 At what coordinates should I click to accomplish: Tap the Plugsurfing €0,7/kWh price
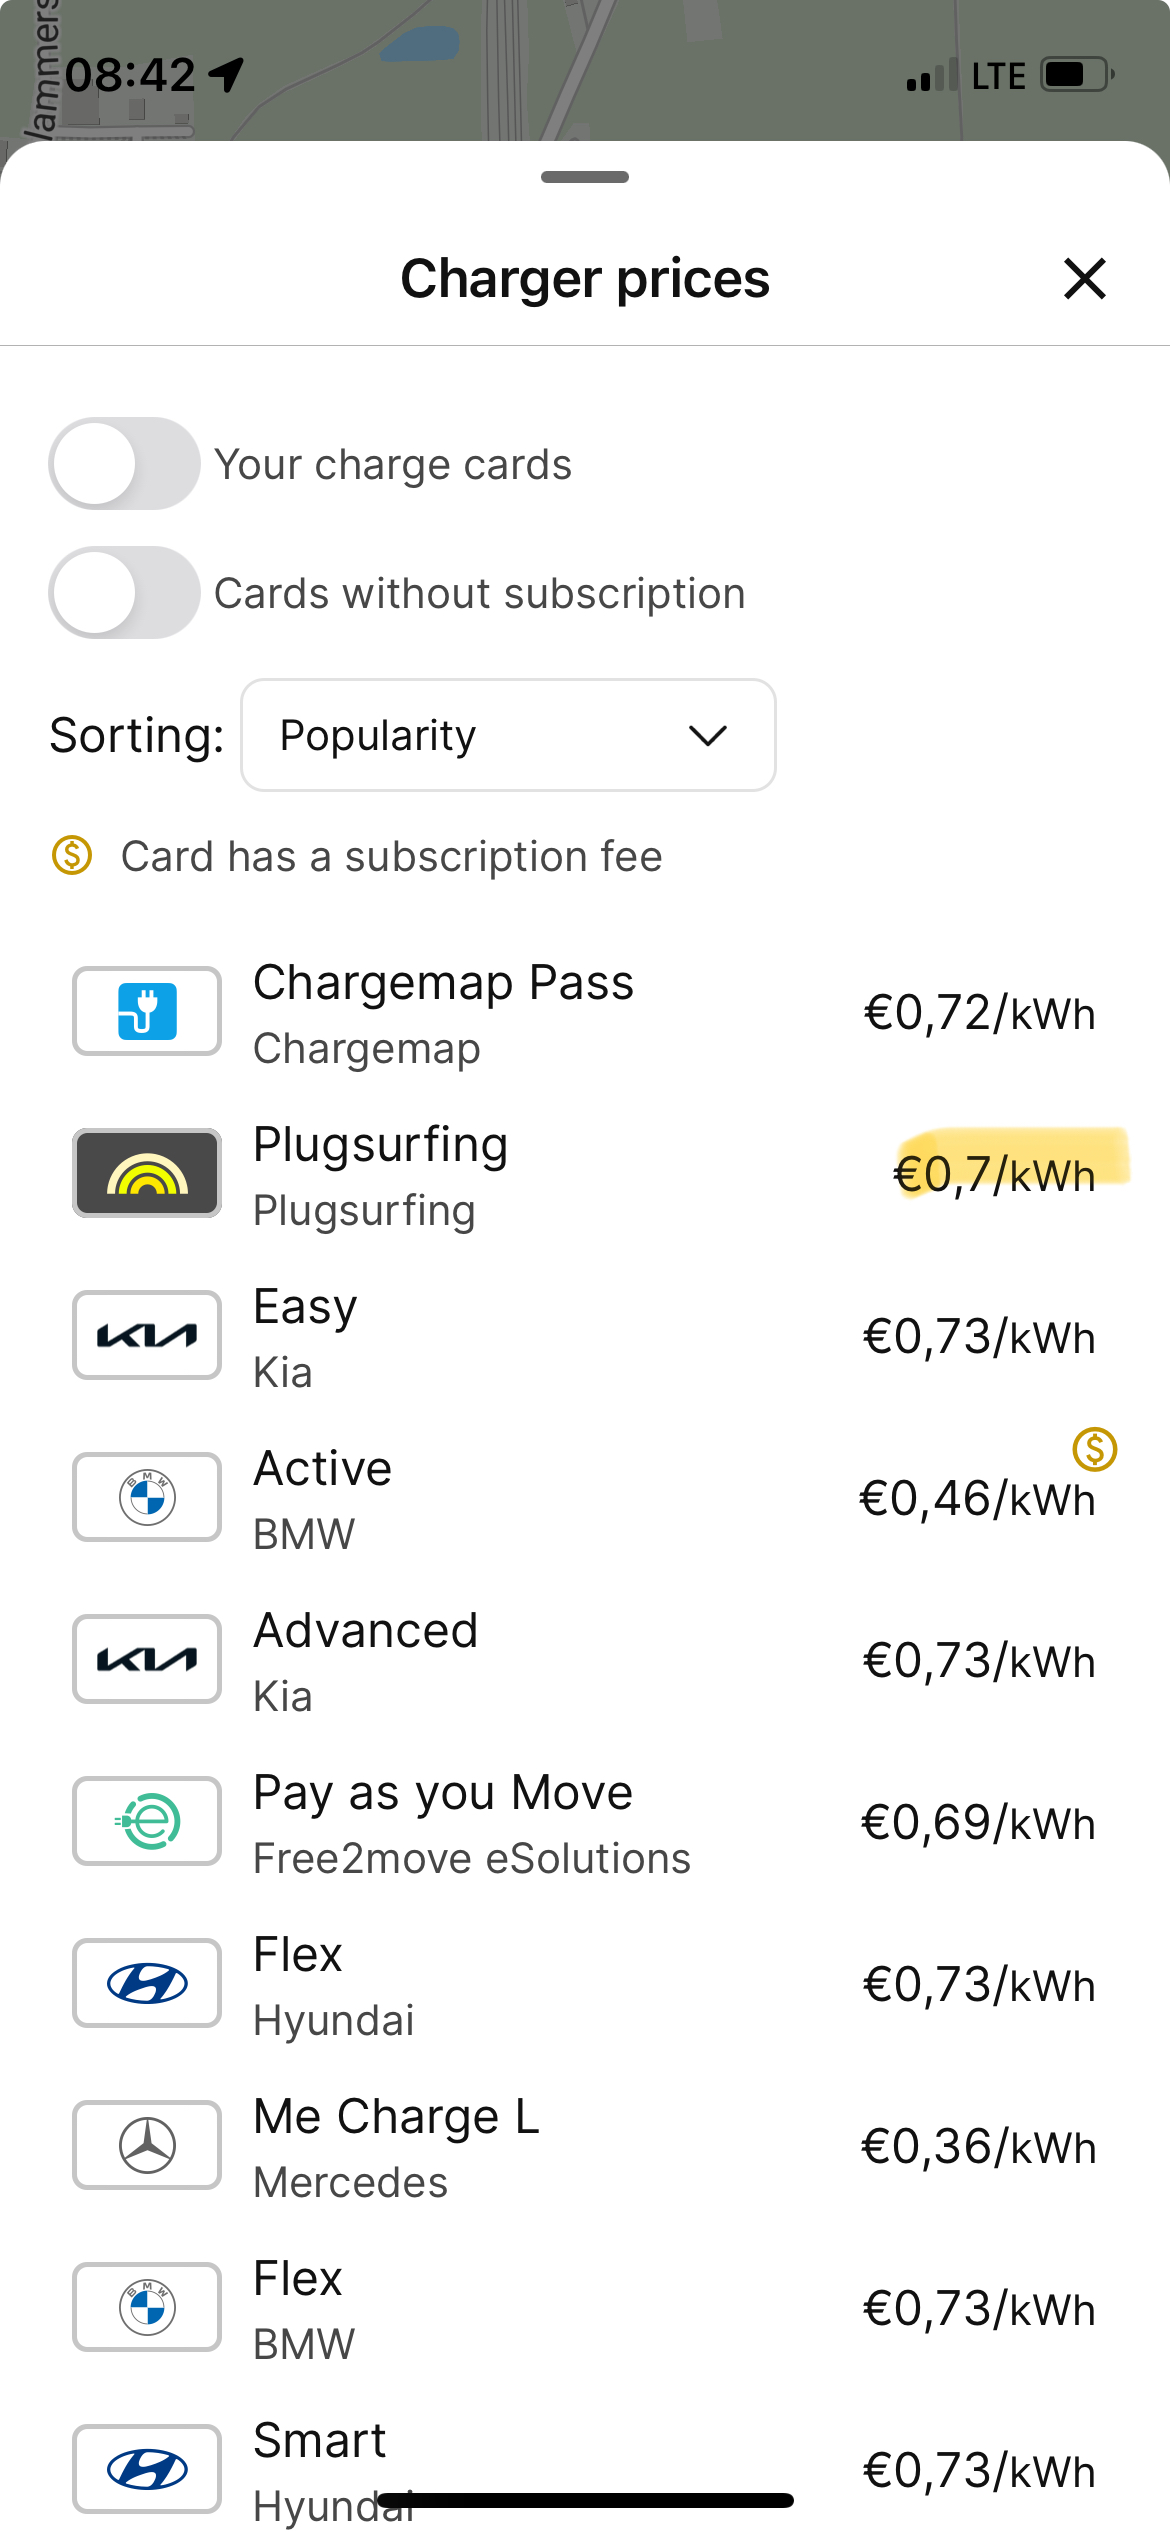[x=994, y=1174]
